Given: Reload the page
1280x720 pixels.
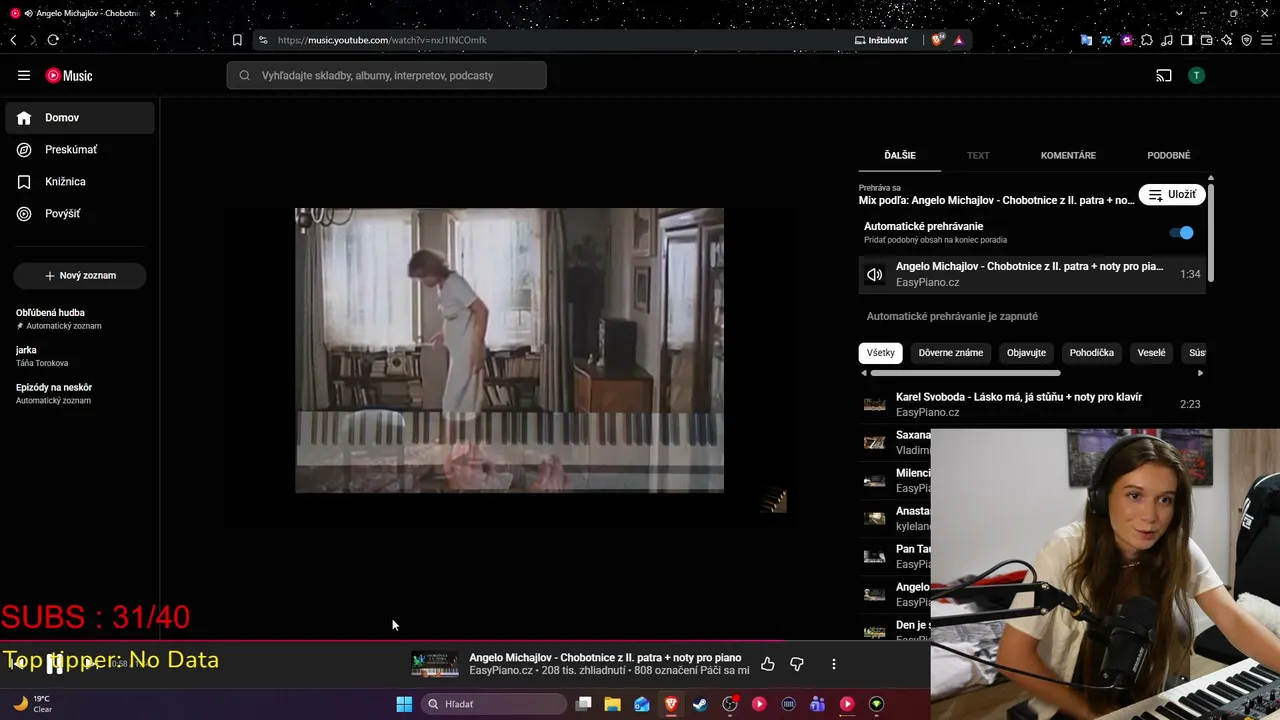Looking at the screenshot, I should 53,40.
